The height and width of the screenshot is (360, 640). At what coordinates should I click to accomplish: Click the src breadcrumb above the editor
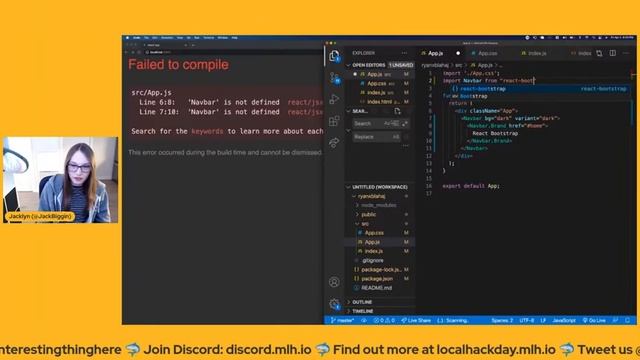click(458, 65)
